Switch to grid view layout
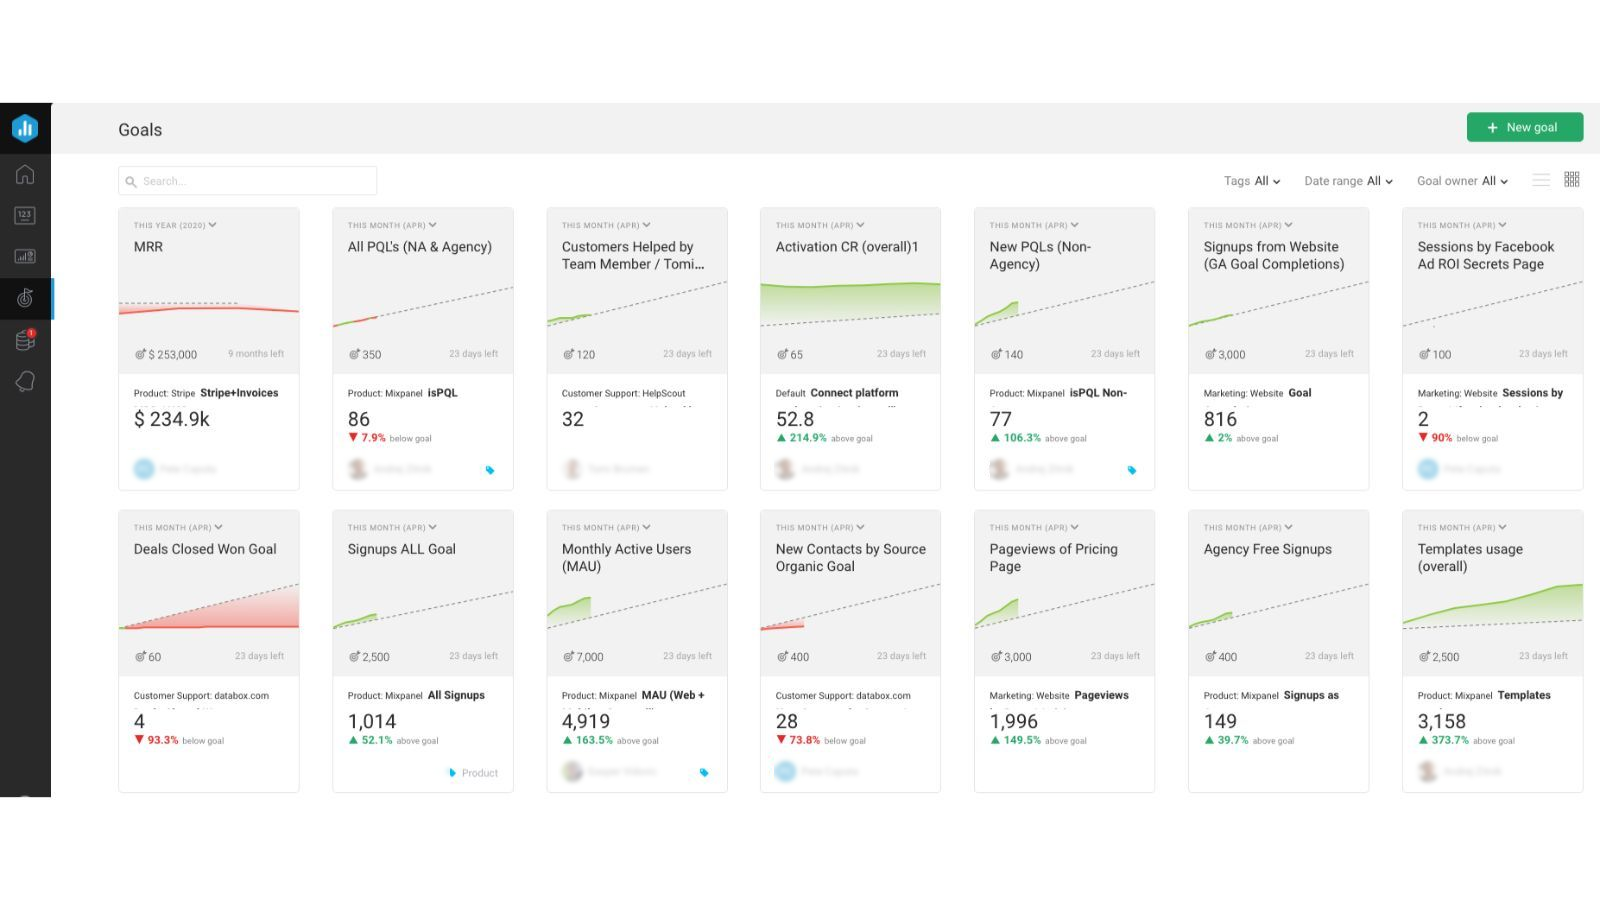Image resolution: width=1600 pixels, height=900 pixels. pos(1572,179)
